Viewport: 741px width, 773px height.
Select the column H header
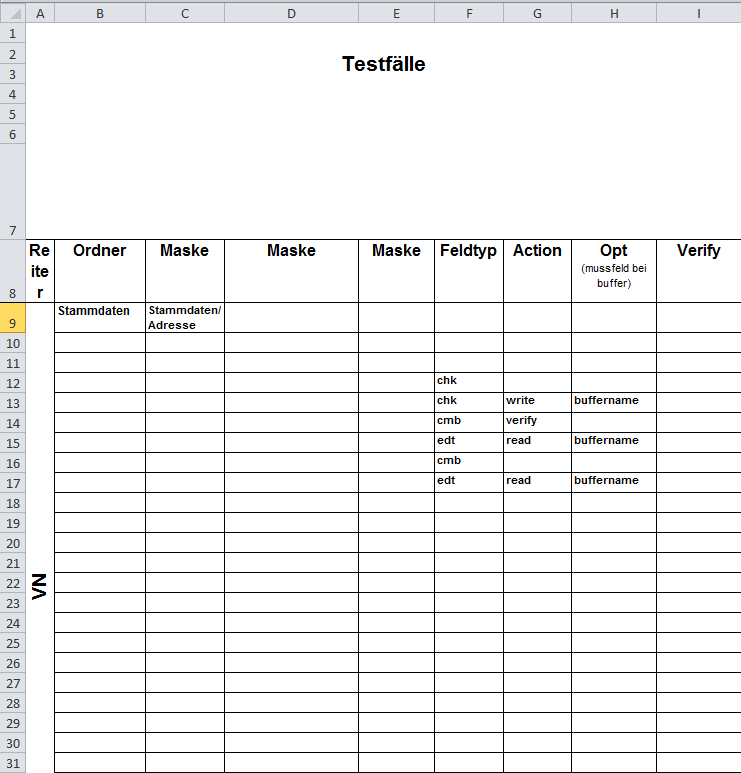point(613,12)
